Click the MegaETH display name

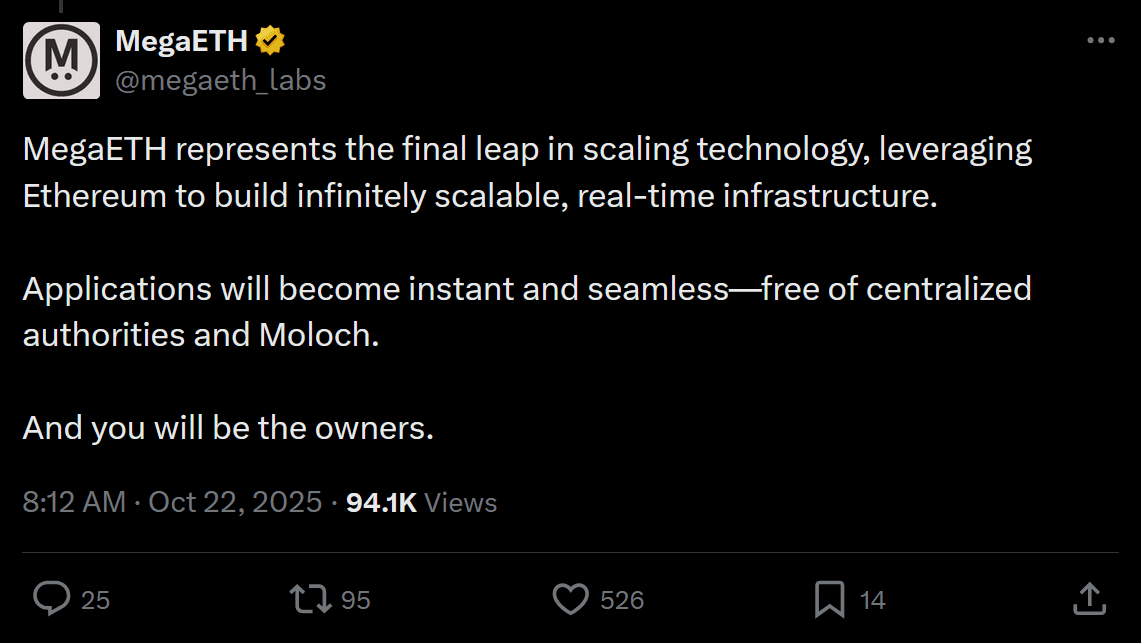[181, 41]
